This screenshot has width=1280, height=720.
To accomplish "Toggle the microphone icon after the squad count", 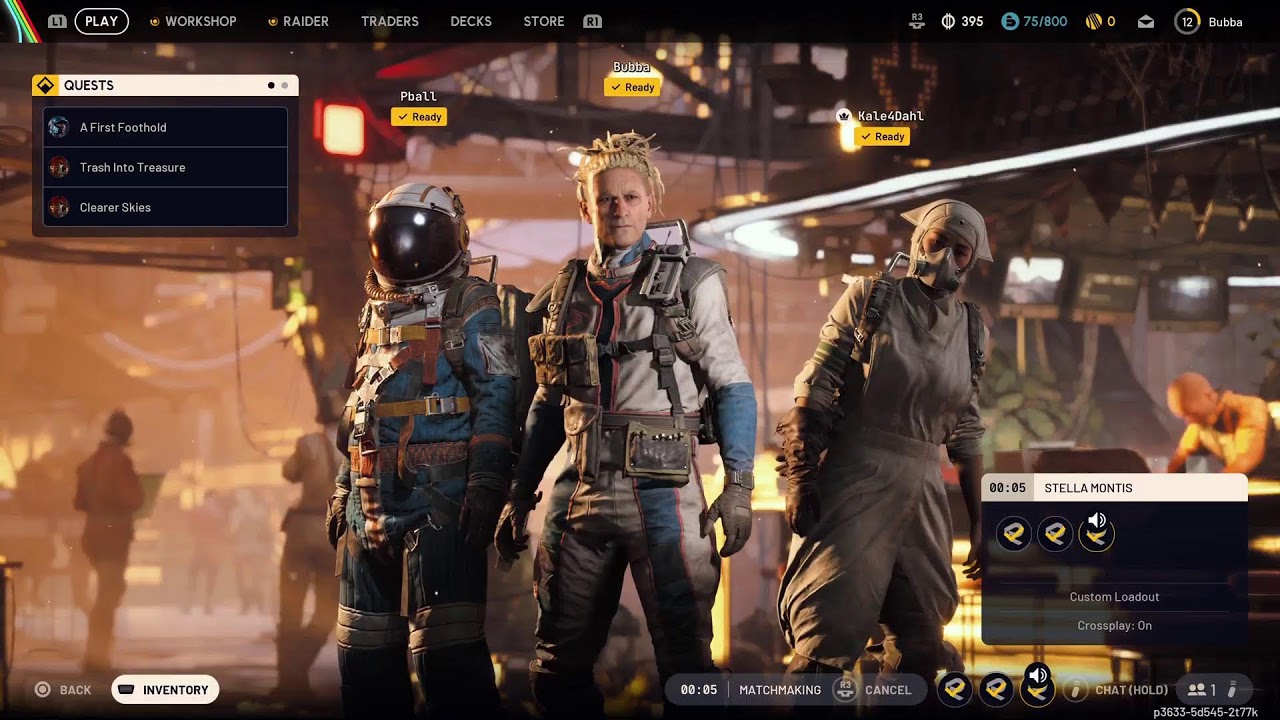I will click(x=1232, y=689).
